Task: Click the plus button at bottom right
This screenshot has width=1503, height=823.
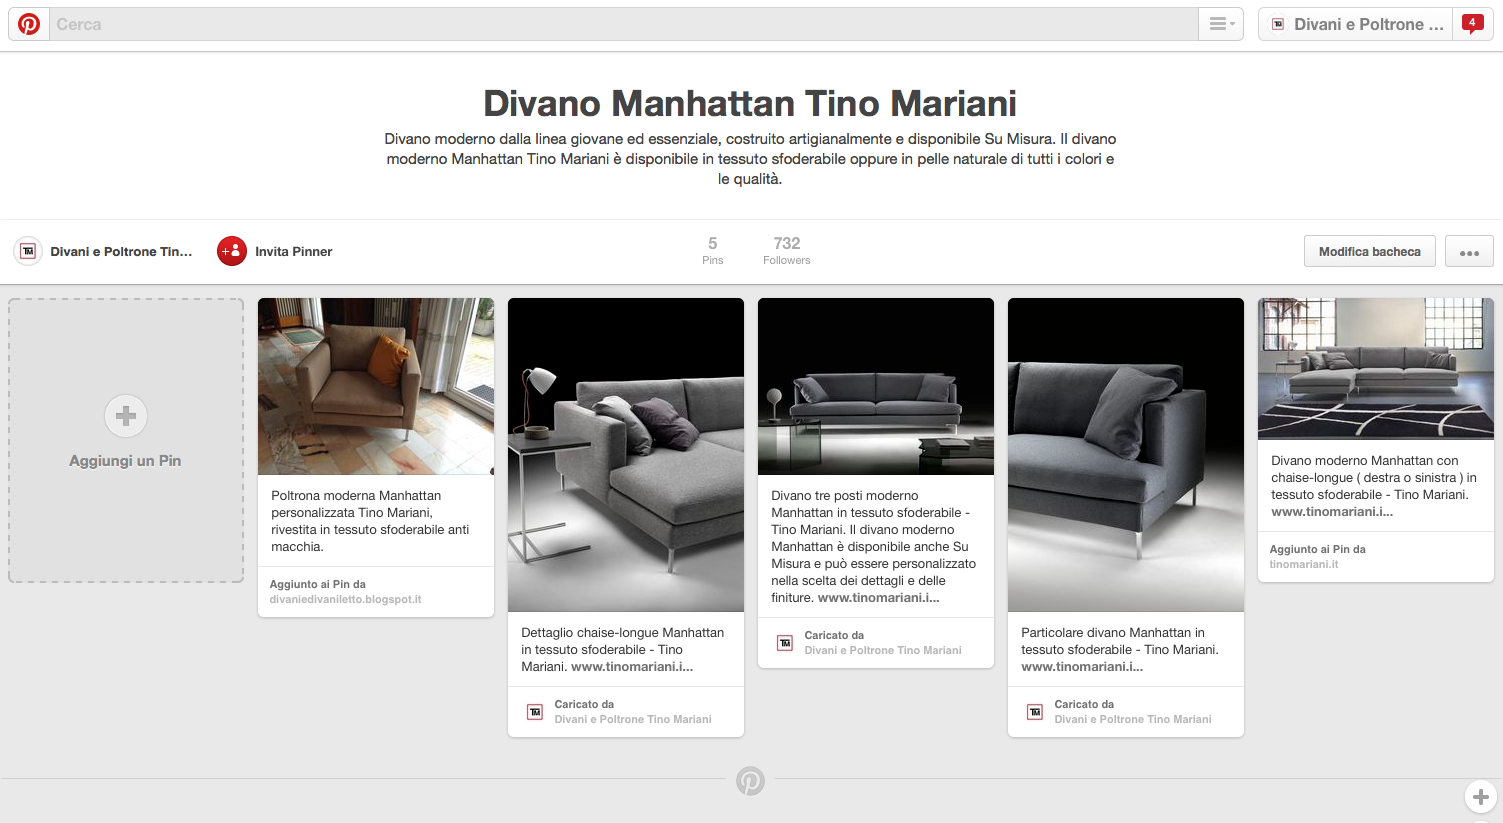Action: (x=1481, y=797)
